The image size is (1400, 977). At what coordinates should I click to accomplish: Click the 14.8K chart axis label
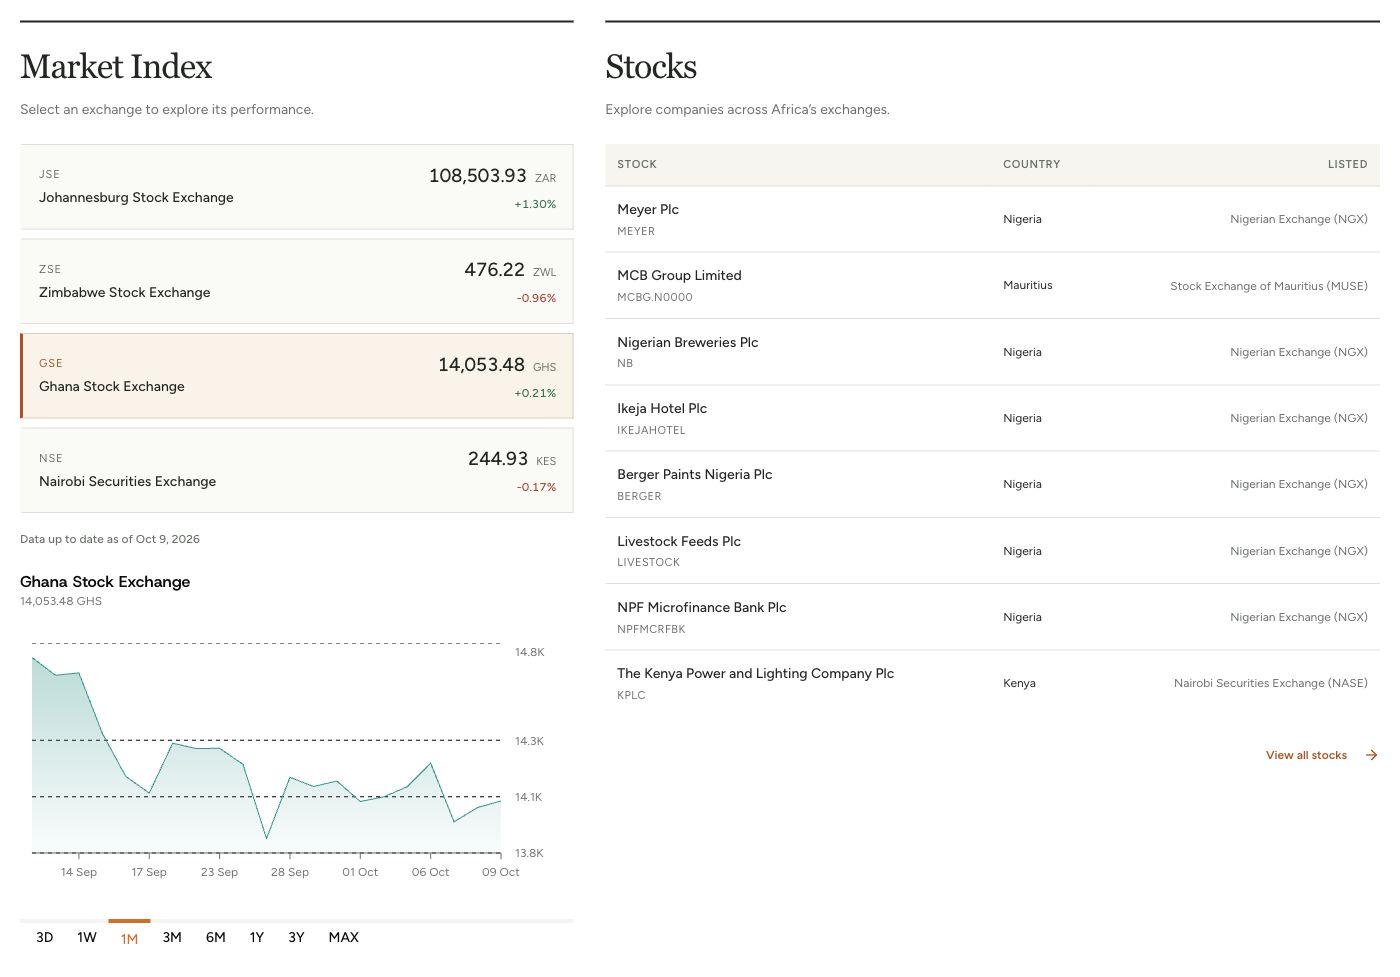[529, 652]
